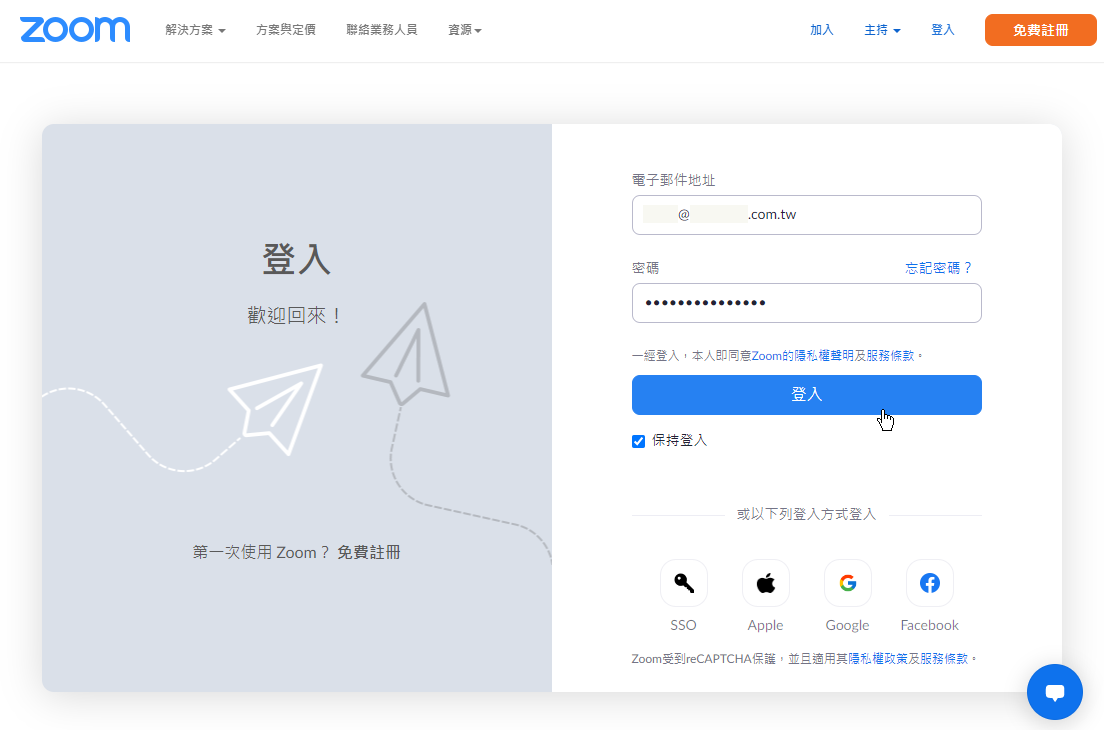
Task: Open the 忘記密碼 link
Action: point(938,267)
